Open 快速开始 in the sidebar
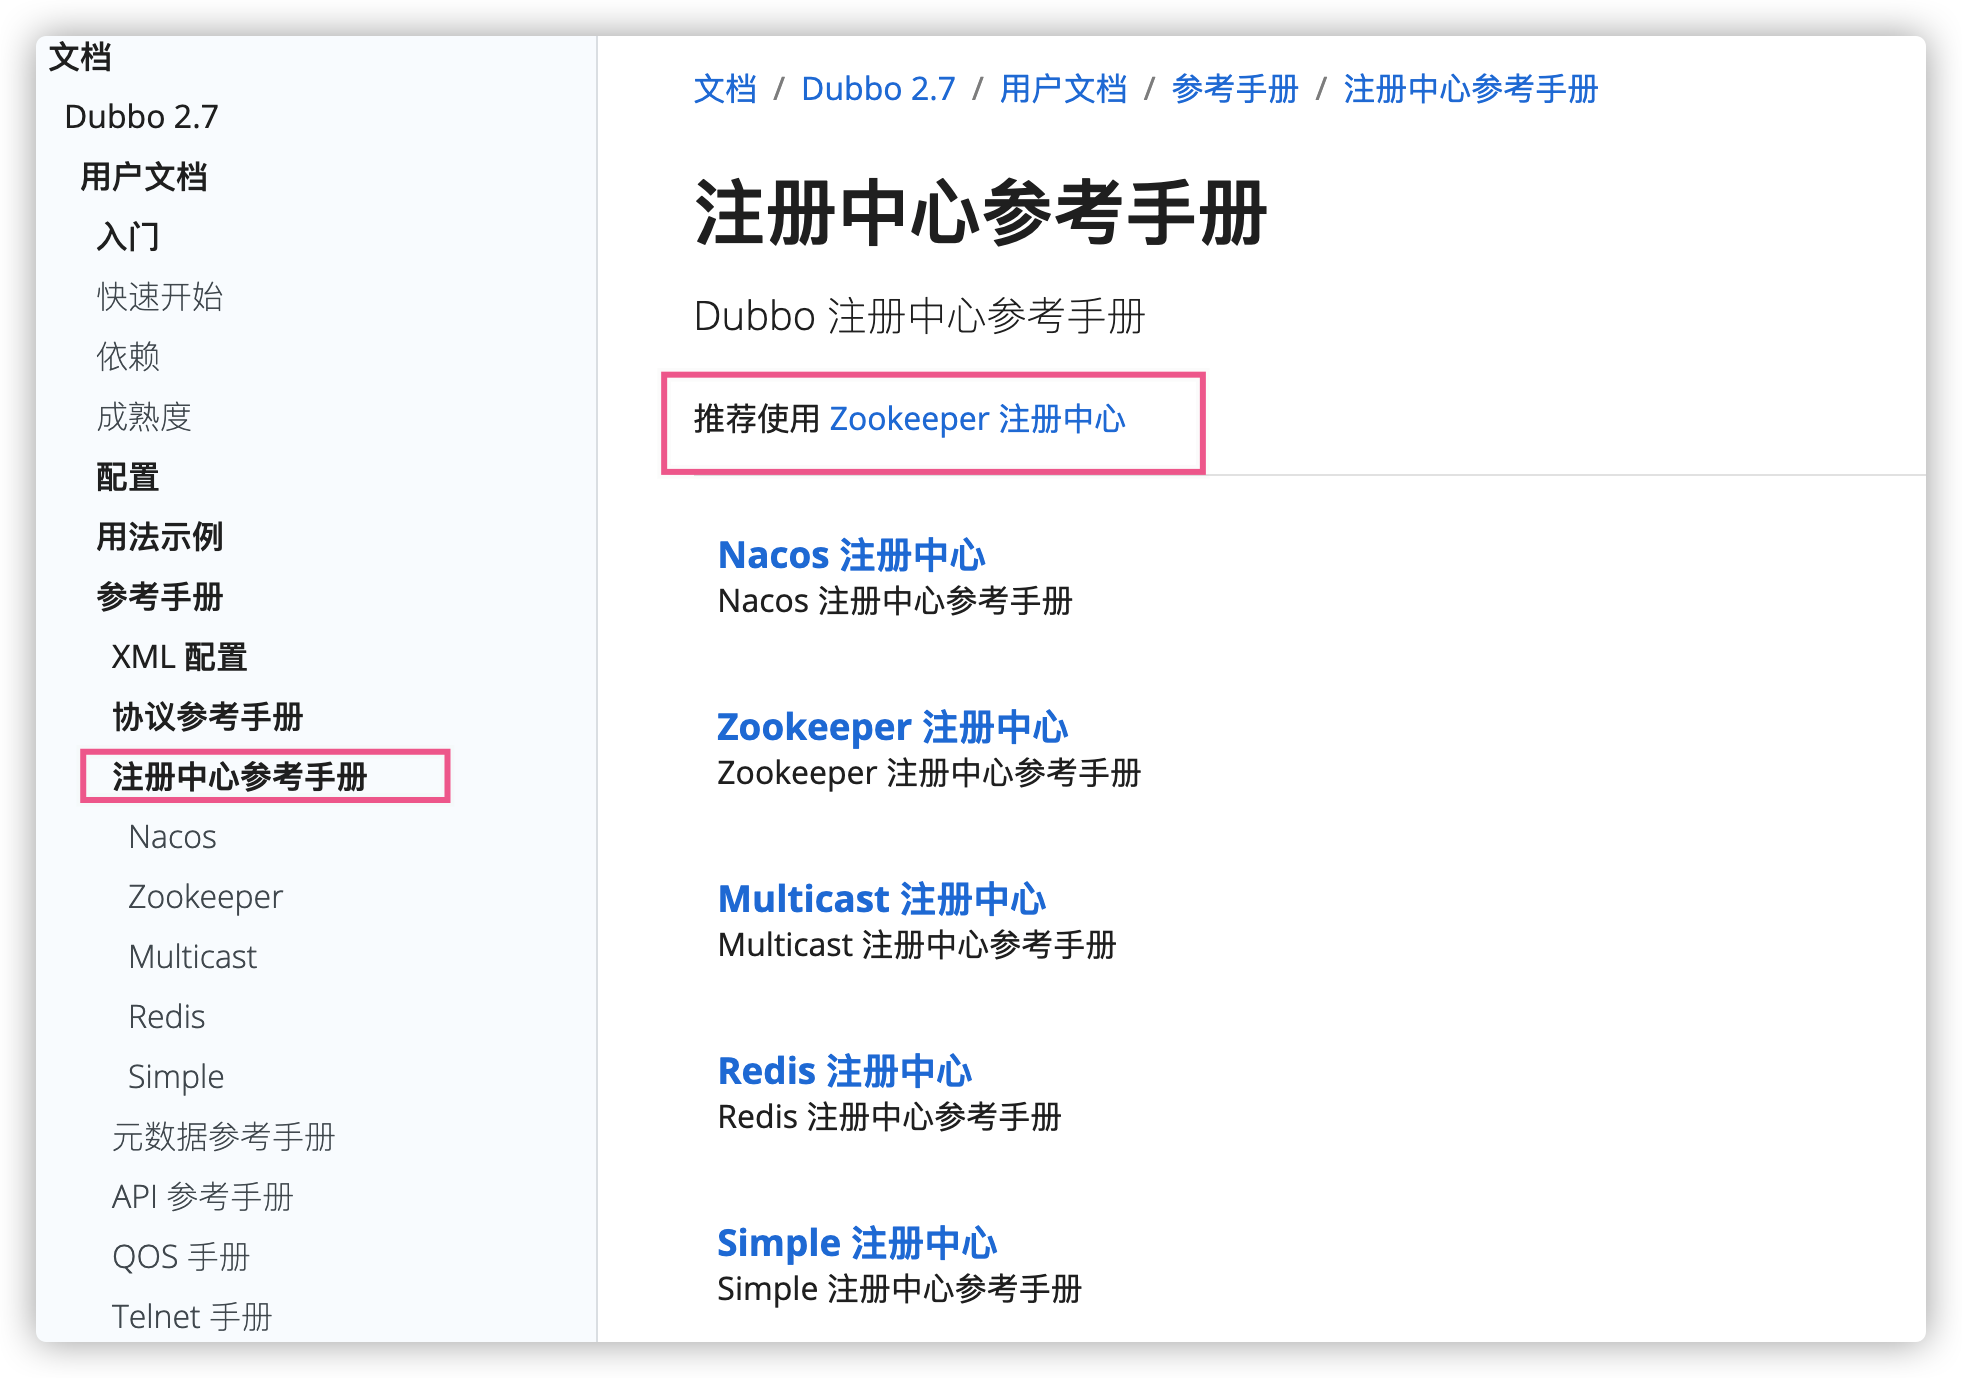Screen dimensions: 1962x1378 click(159, 297)
